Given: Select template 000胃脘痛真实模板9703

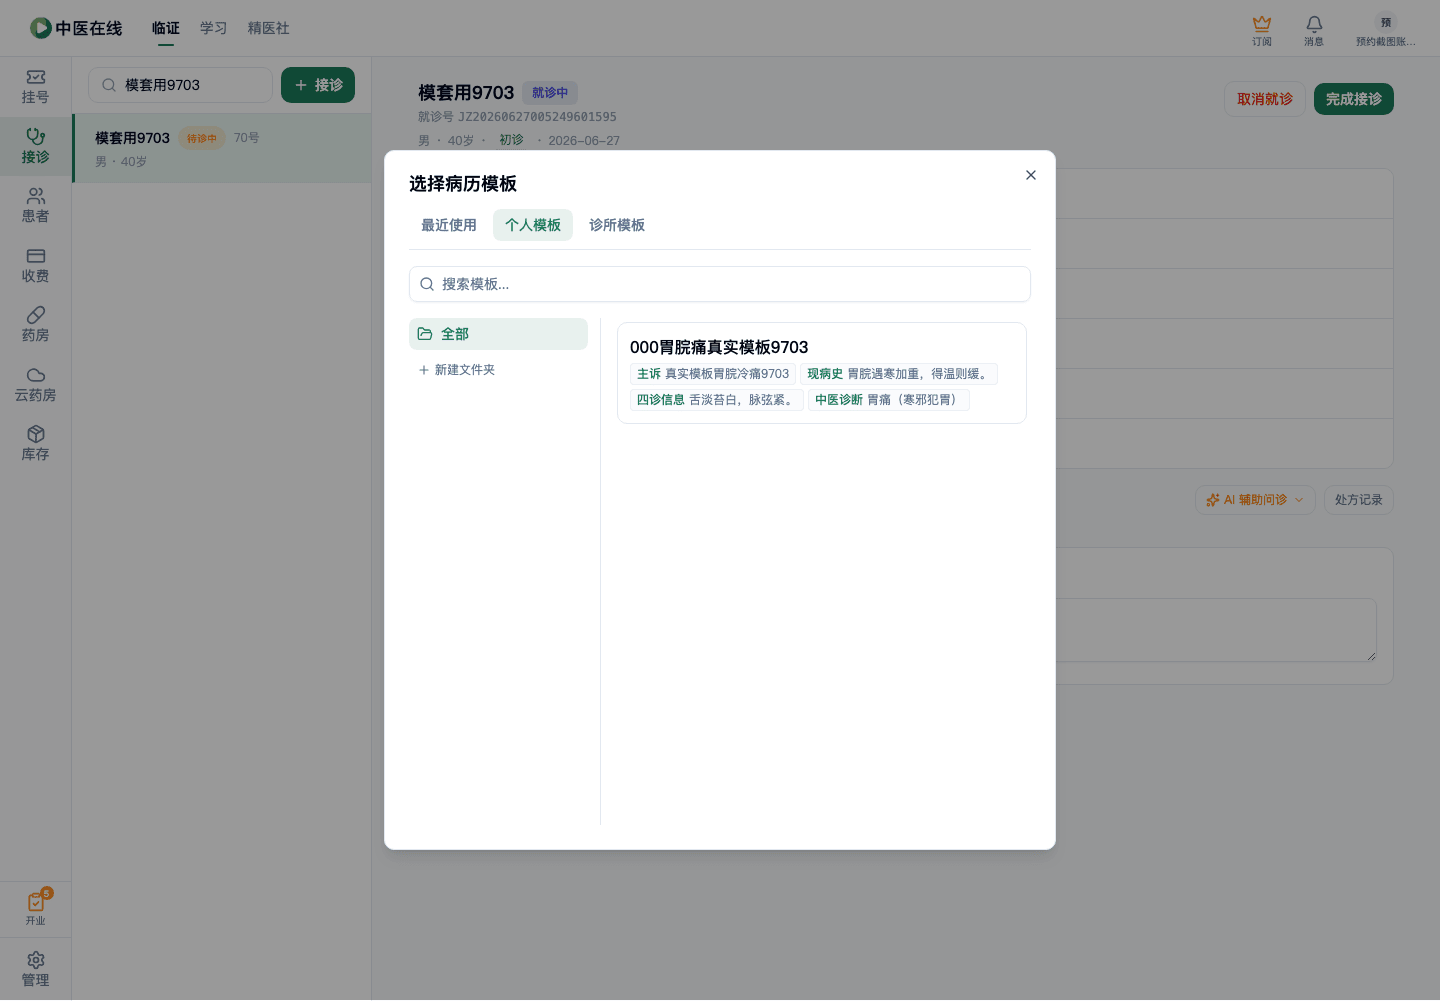Looking at the screenshot, I should [822, 373].
